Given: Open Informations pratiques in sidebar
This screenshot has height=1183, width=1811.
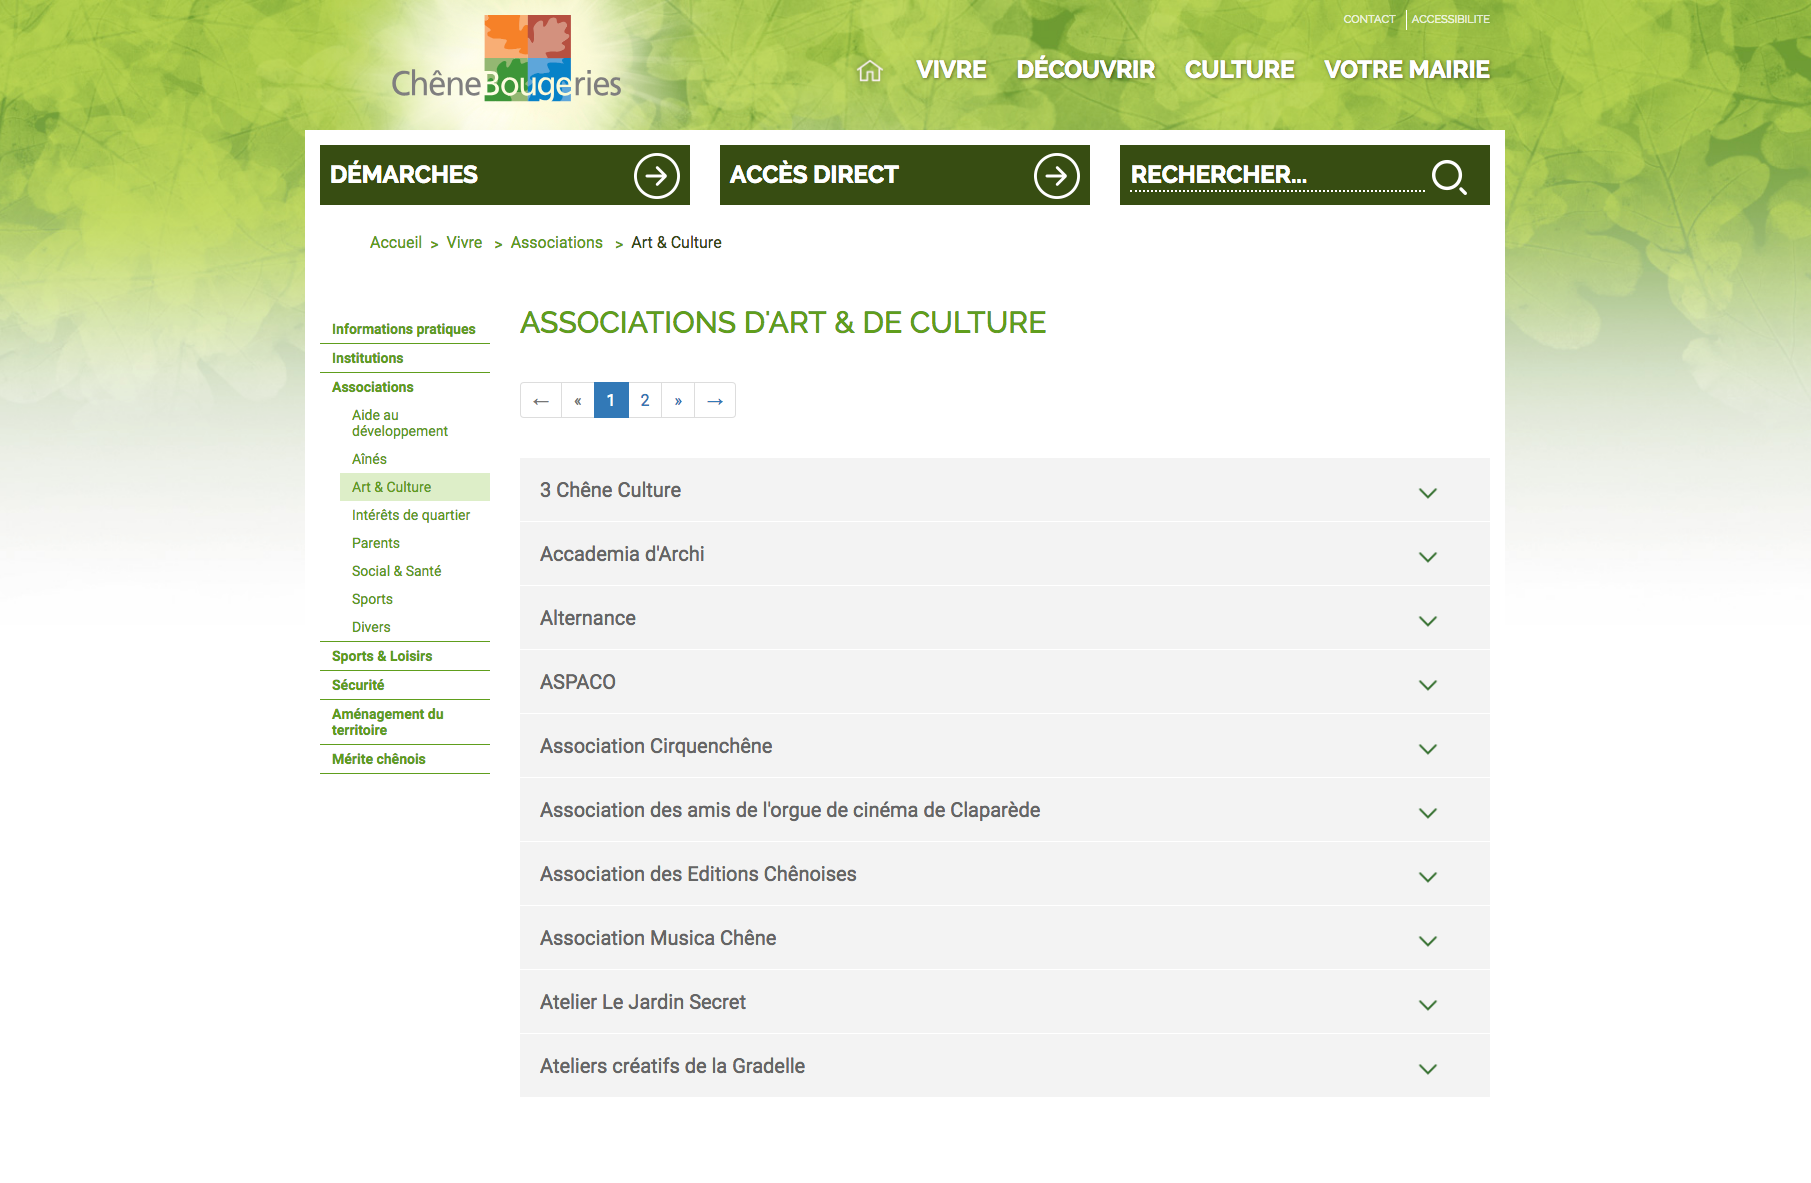Looking at the screenshot, I should coord(404,329).
